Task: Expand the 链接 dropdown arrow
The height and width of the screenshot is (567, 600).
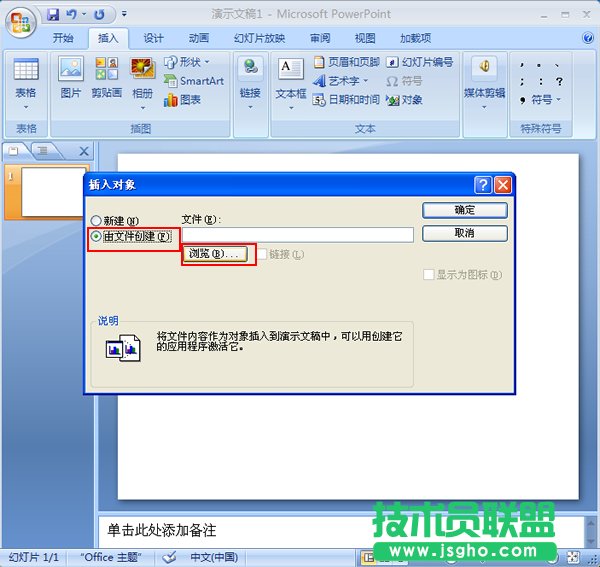Action: (x=250, y=108)
